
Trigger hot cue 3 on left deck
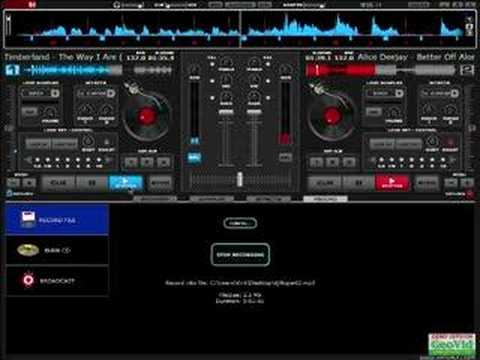(x=164, y=162)
